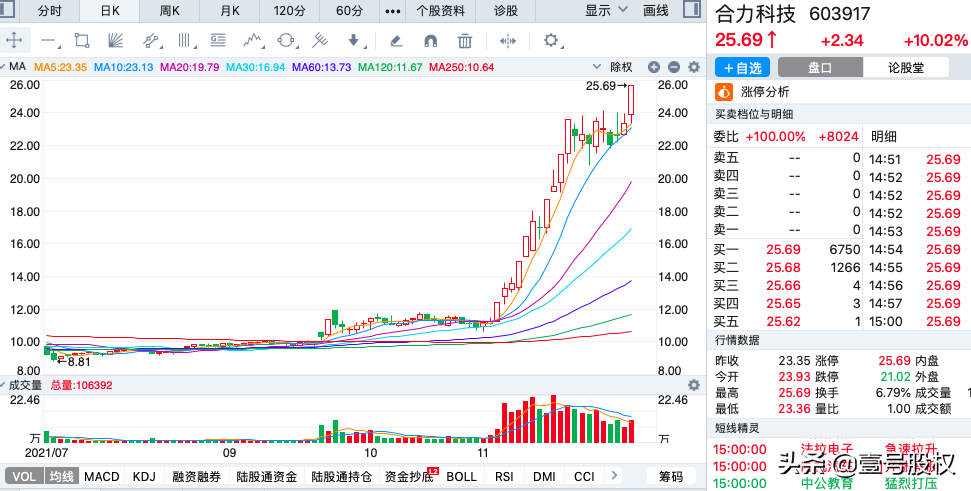Select BOLL indicator
This screenshot has height=491, width=971.
461,476
